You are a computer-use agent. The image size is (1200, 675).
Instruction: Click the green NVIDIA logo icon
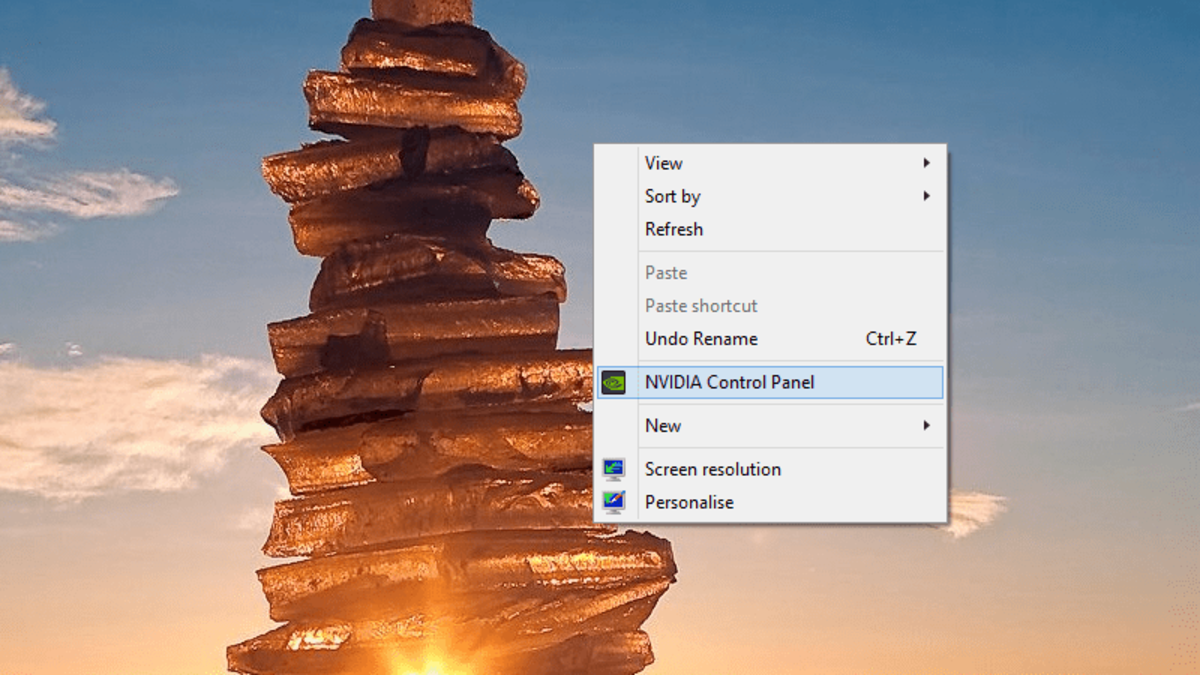614,382
